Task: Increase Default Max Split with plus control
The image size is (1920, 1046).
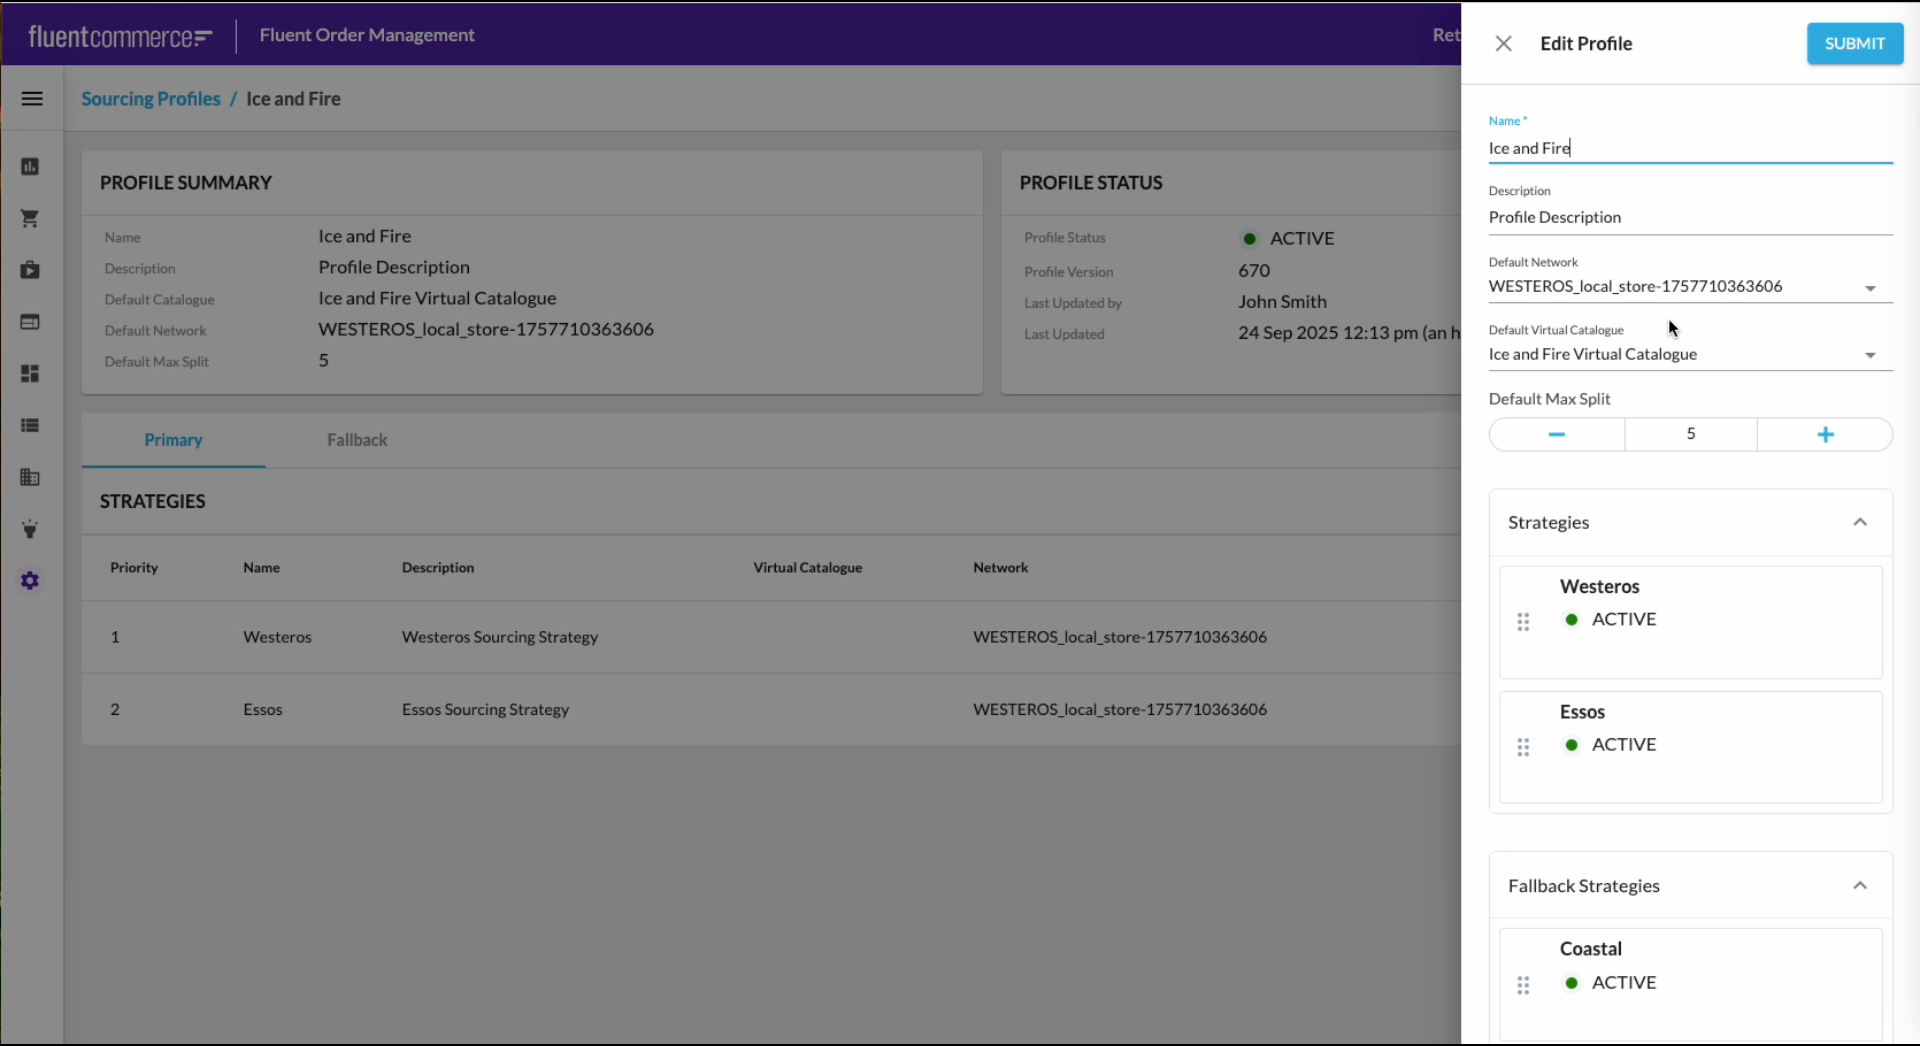Action: tap(1824, 433)
